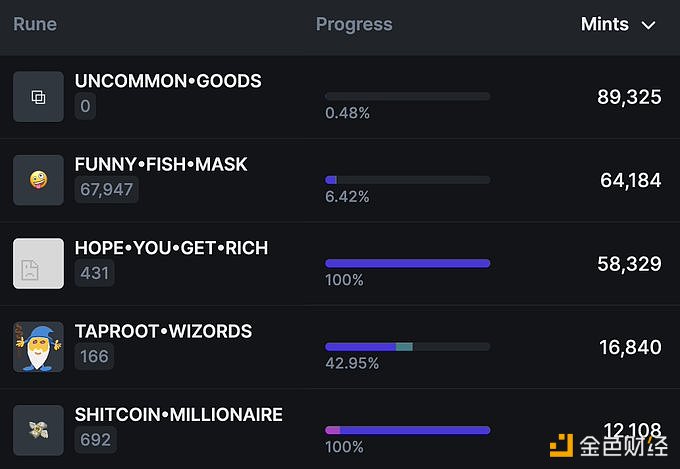Select the HOPE•YOU•GET•RICH broken image thumbnail
680x469 pixels.
[38, 263]
